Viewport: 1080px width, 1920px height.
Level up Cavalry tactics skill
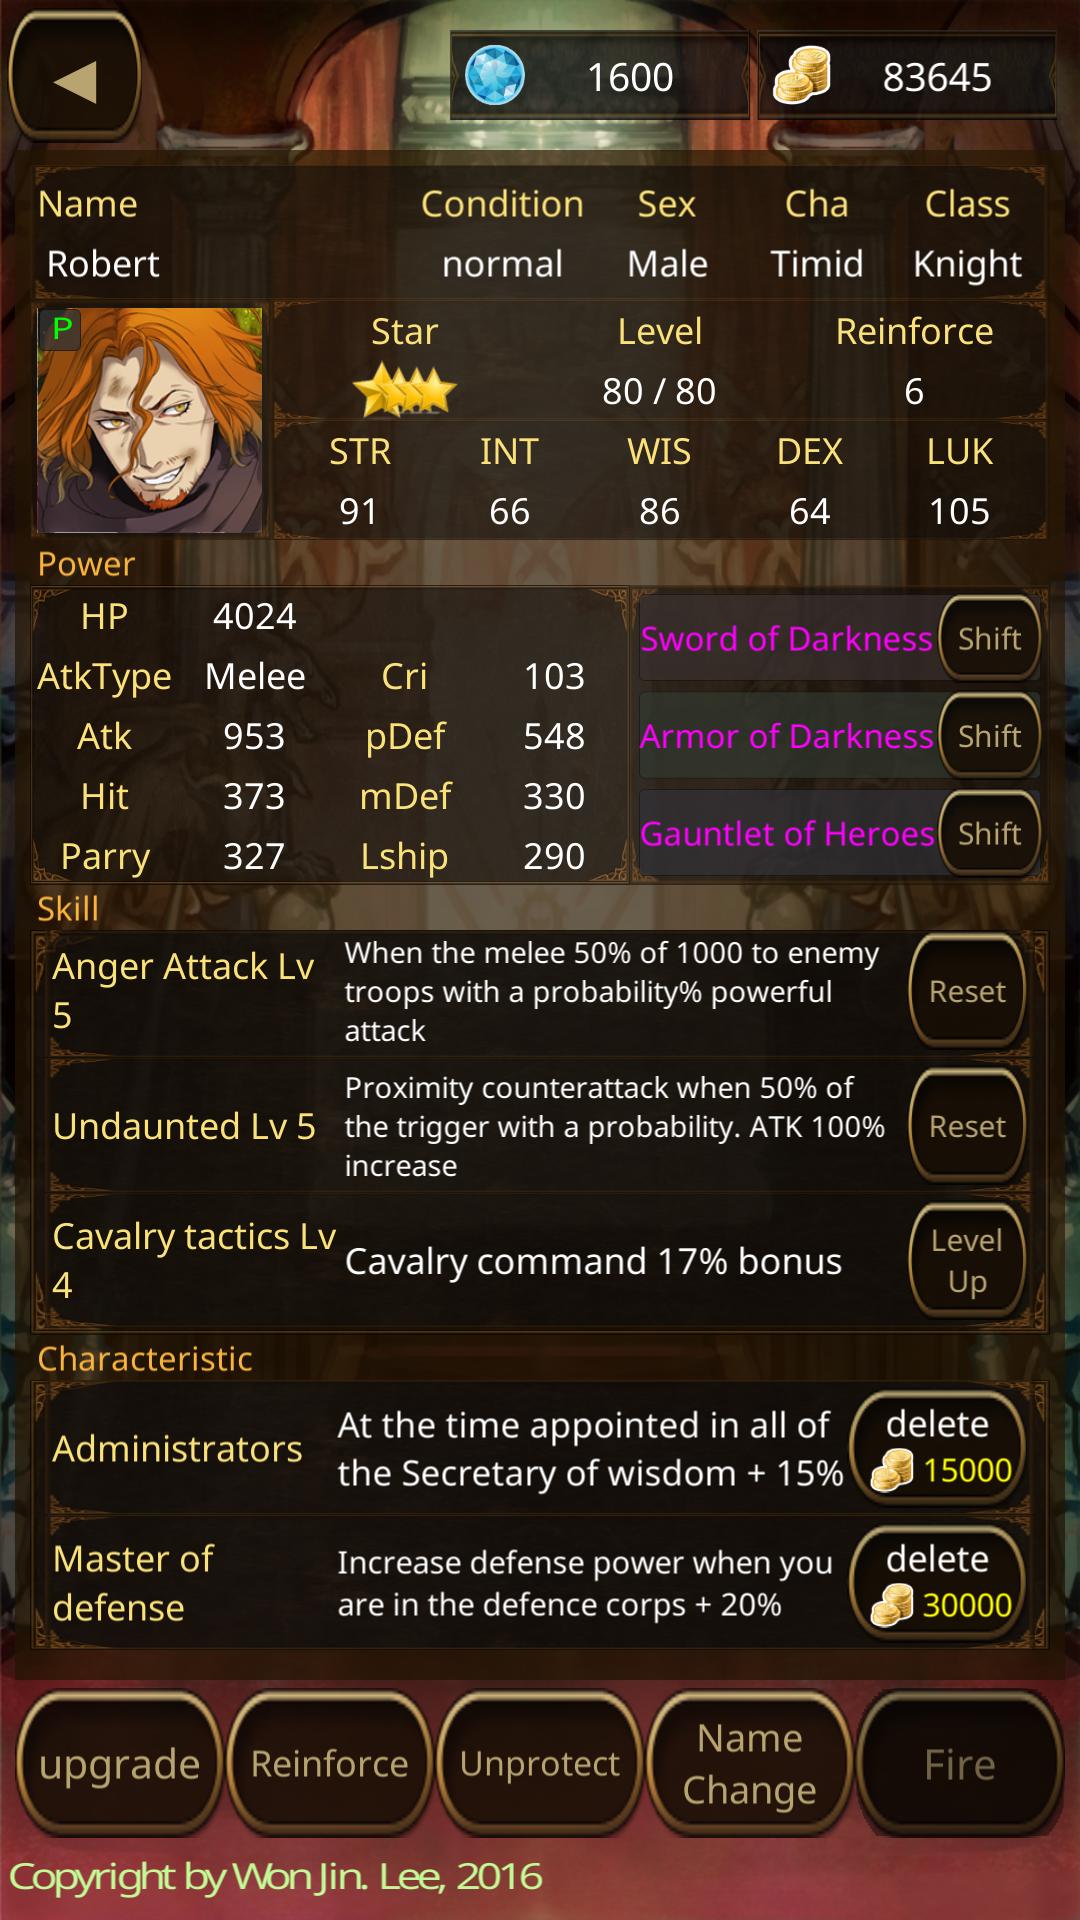click(967, 1260)
